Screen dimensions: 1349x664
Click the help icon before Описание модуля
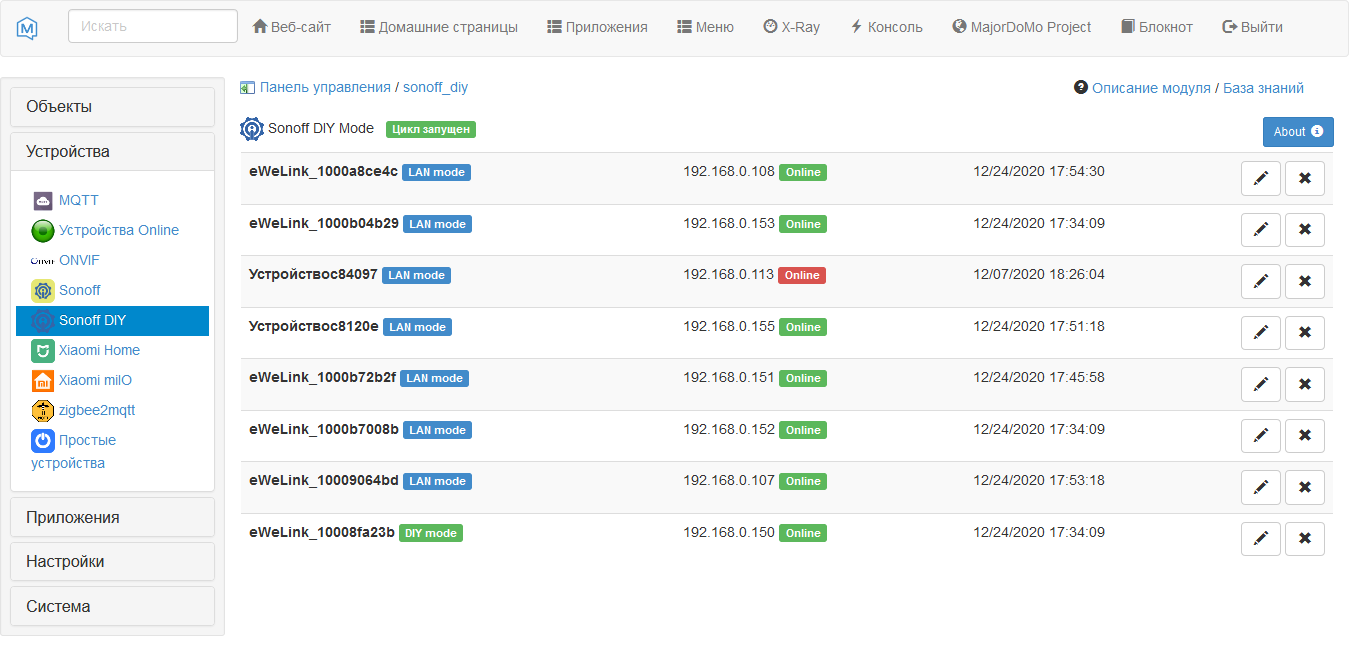(x=1079, y=88)
